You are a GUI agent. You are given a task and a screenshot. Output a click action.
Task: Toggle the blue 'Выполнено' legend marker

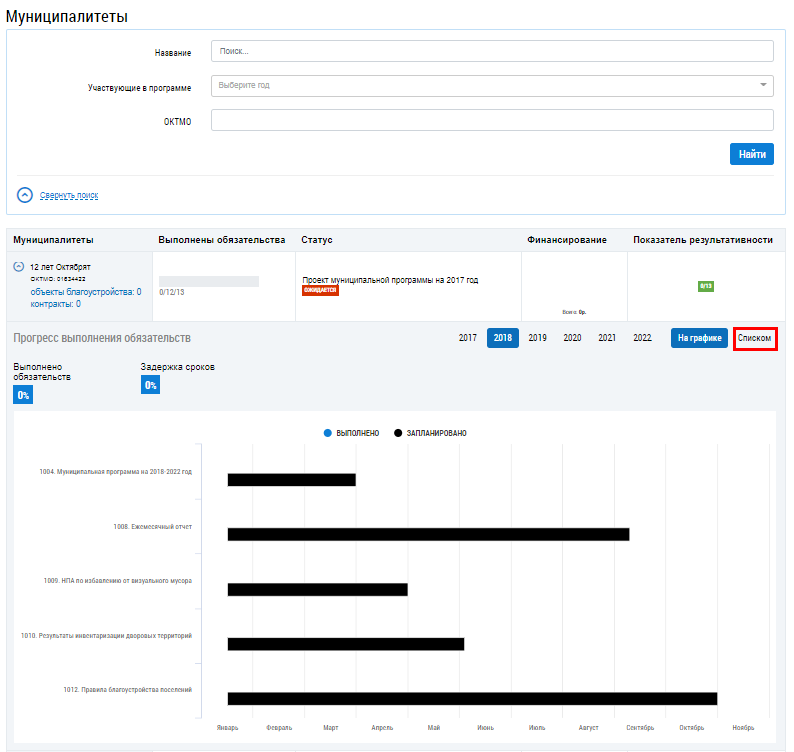pos(328,433)
